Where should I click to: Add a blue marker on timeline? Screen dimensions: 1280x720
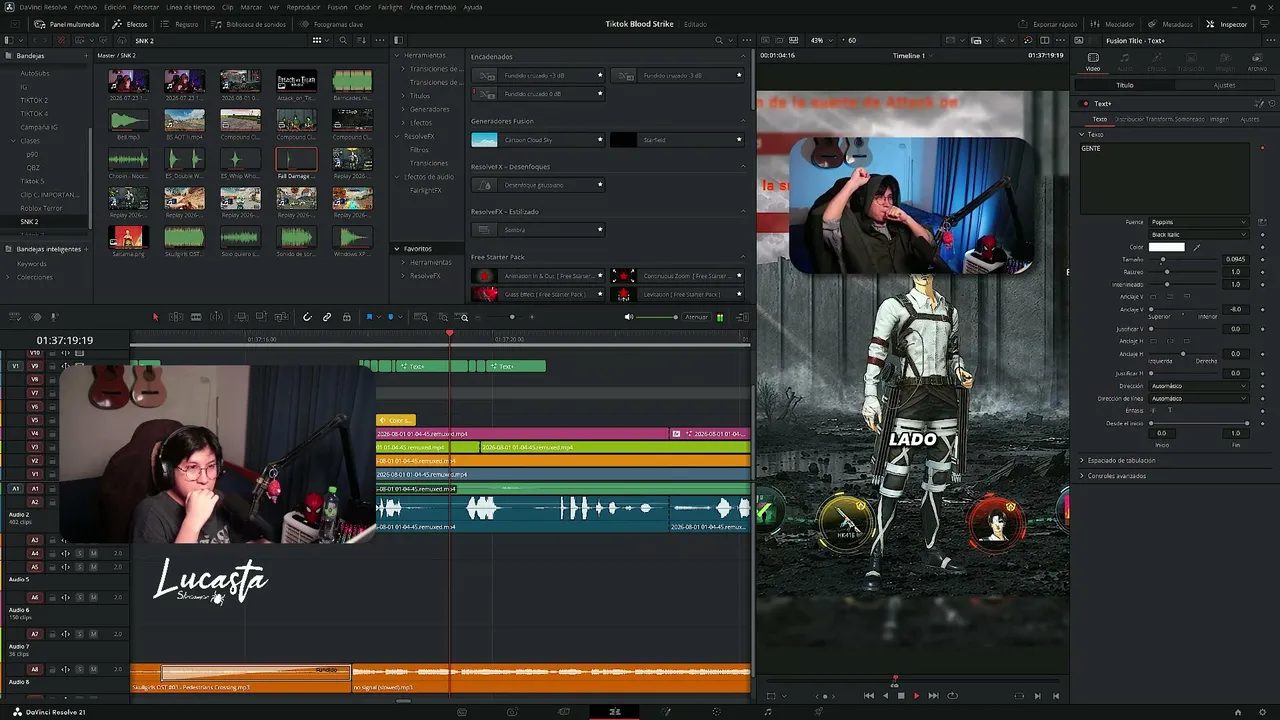(x=391, y=317)
